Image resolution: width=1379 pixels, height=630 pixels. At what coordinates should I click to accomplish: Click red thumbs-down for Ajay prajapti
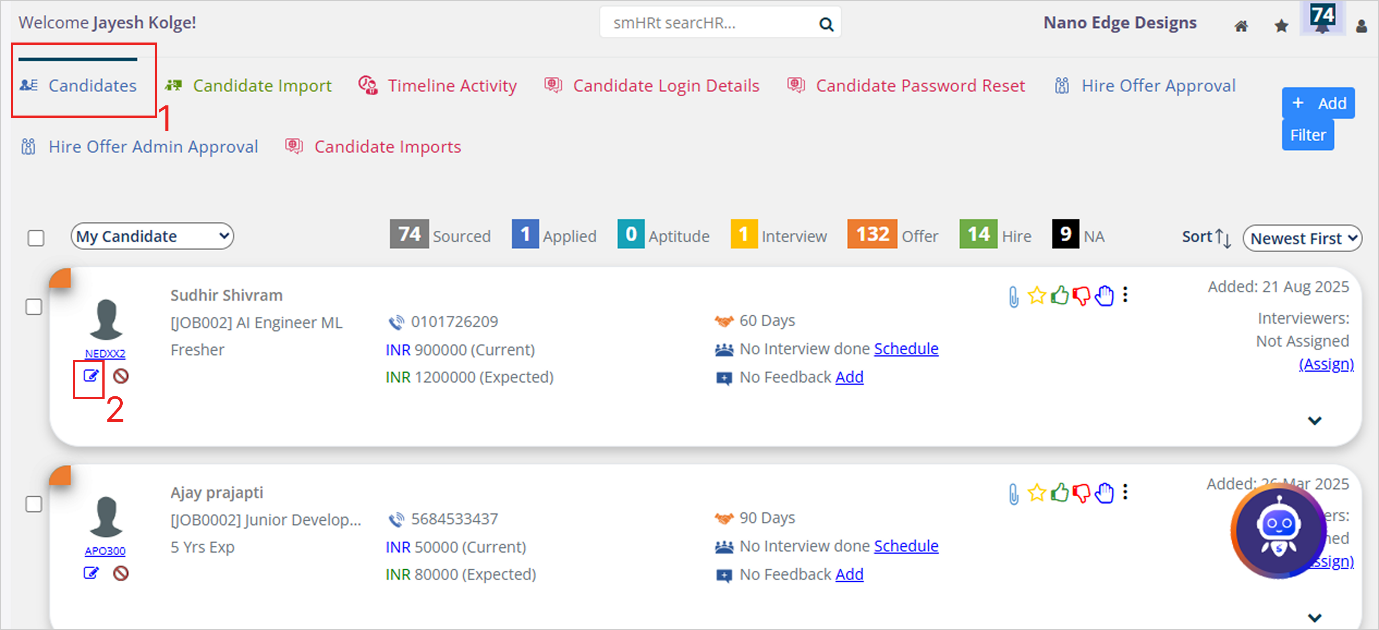(x=1081, y=492)
